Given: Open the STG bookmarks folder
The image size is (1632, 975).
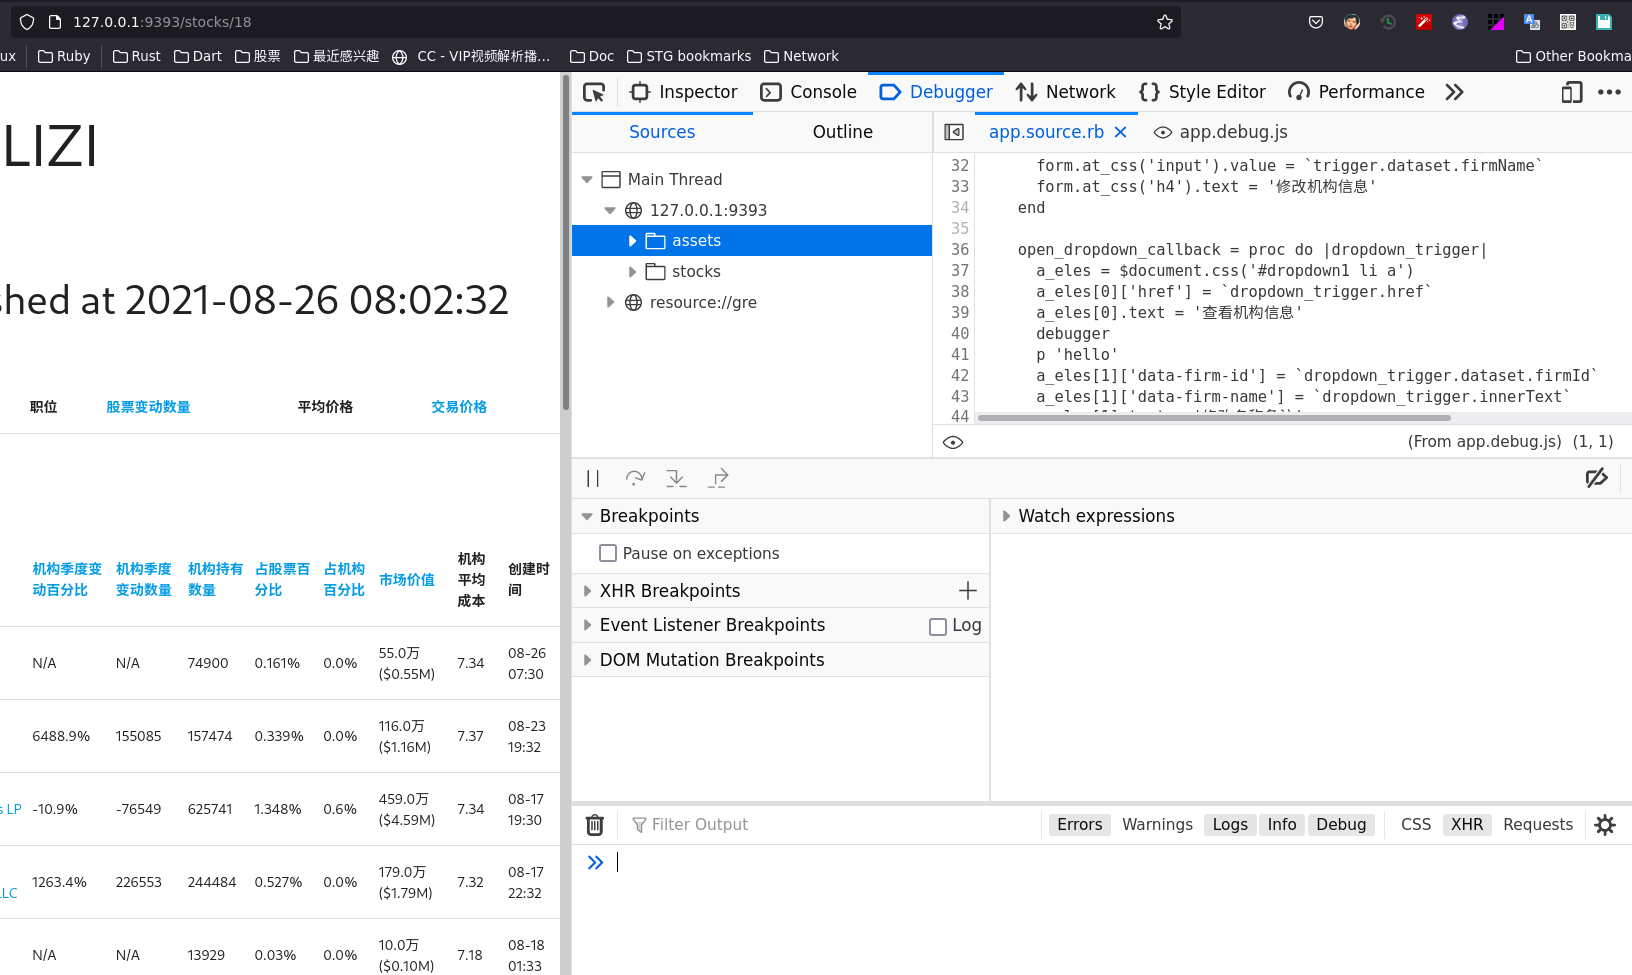Looking at the screenshot, I should click(x=689, y=56).
